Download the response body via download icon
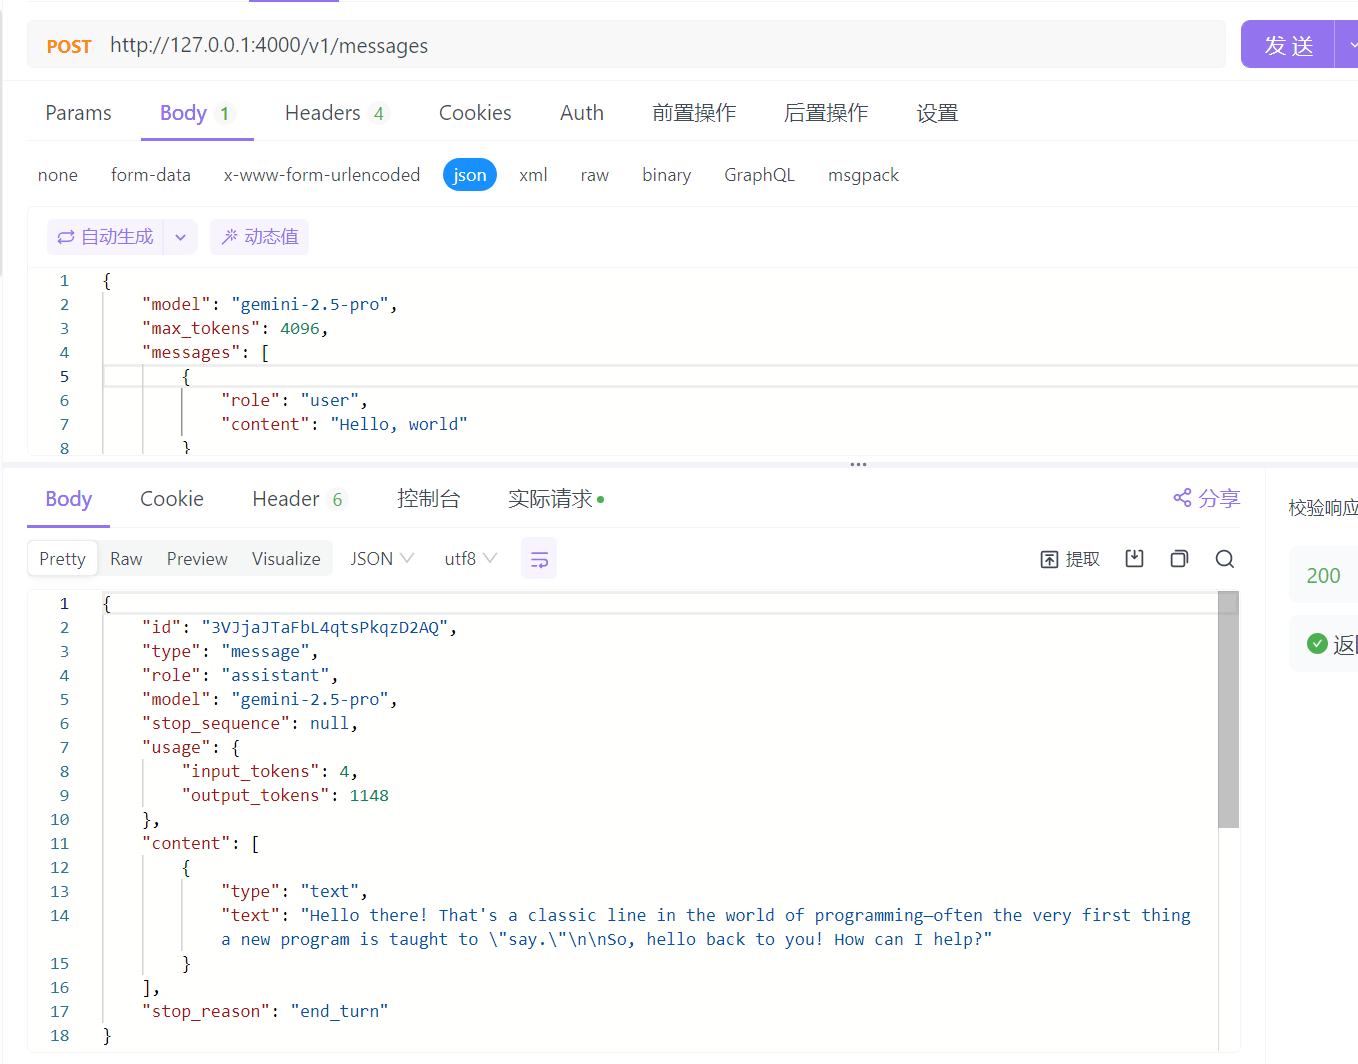This screenshot has height=1064, width=1358. point(1134,559)
